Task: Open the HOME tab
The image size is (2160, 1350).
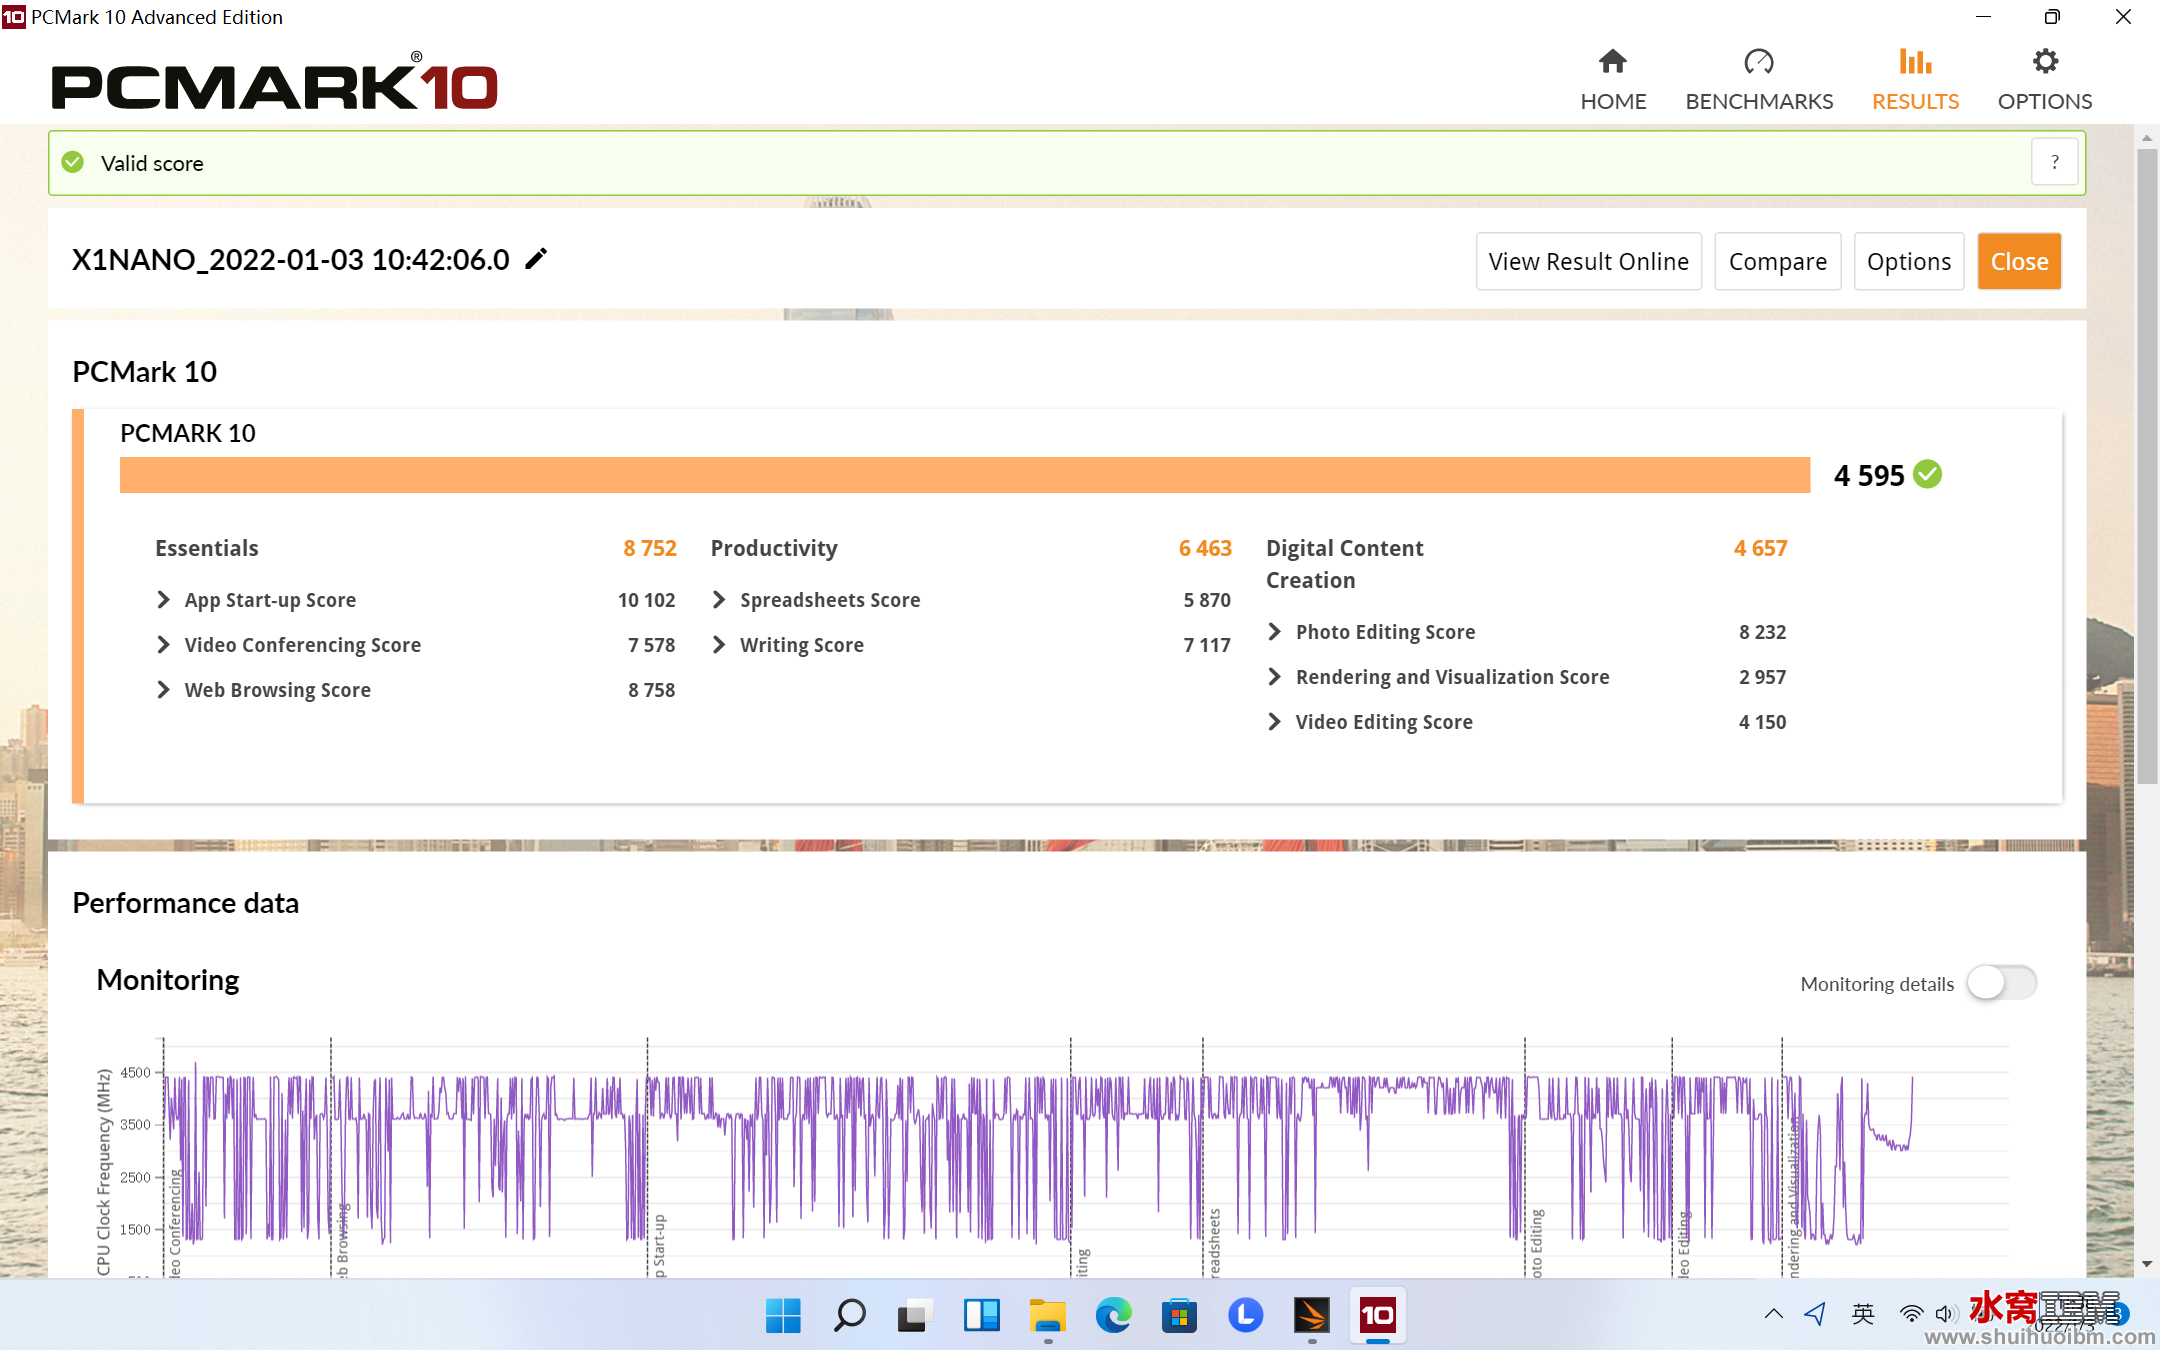Action: (1613, 80)
